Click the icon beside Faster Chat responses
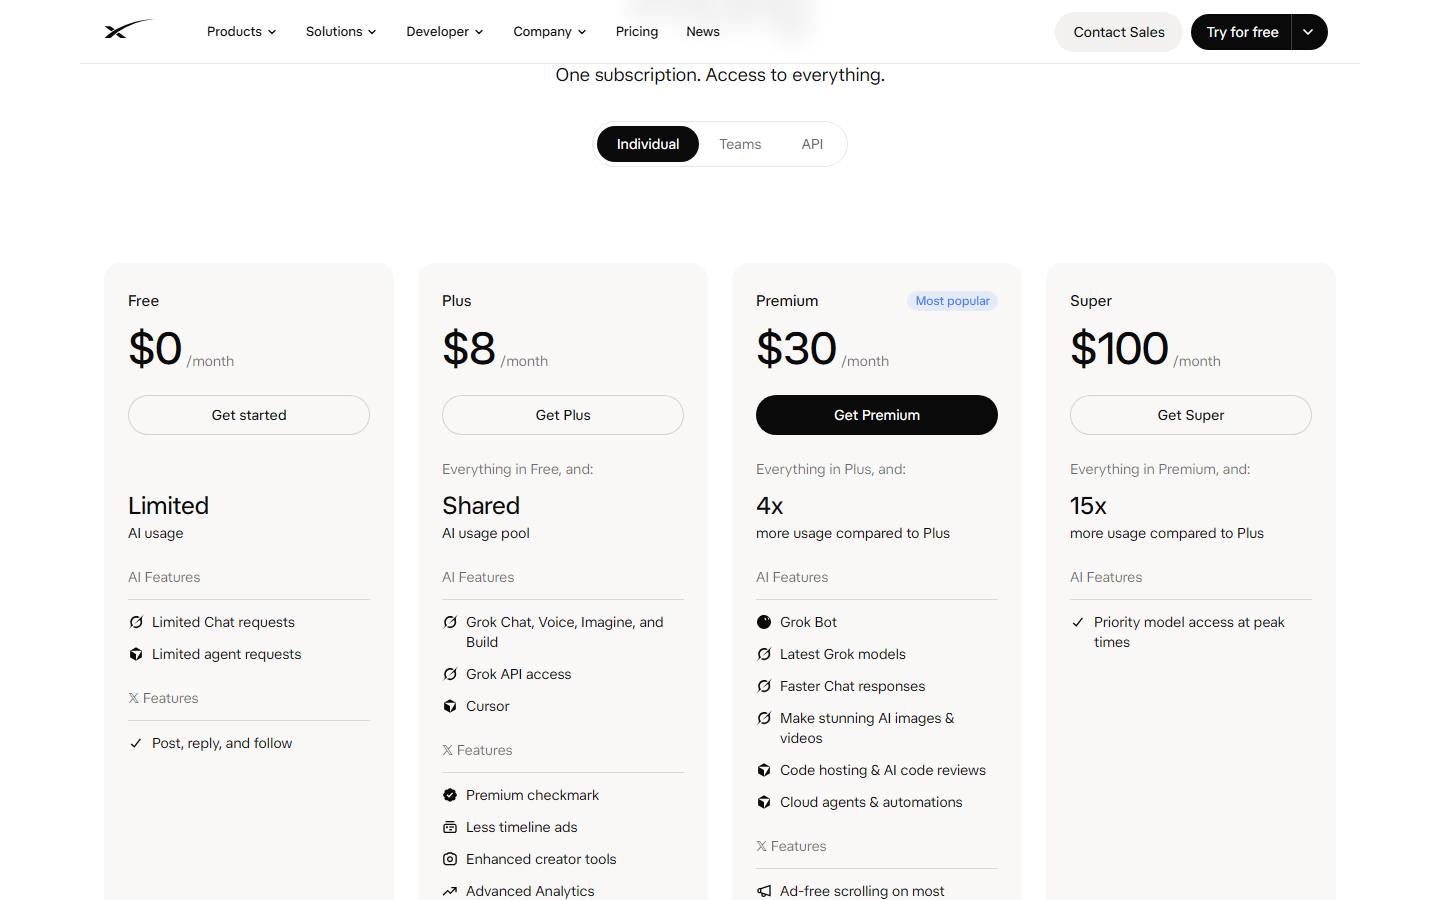The height and width of the screenshot is (900, 1440). [x=764, y=686]
